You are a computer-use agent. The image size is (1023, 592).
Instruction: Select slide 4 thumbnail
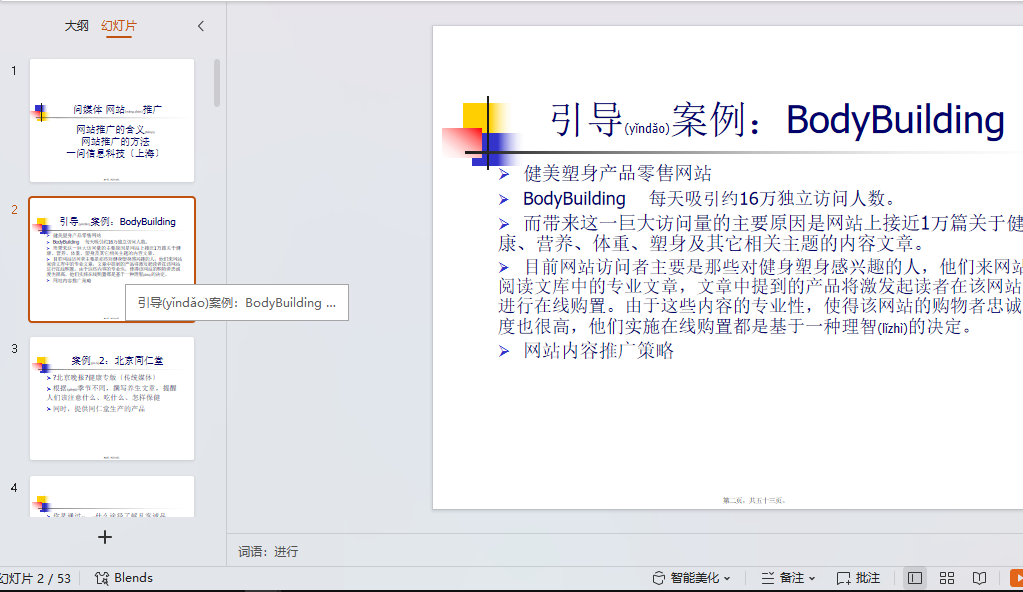point(112,497)
